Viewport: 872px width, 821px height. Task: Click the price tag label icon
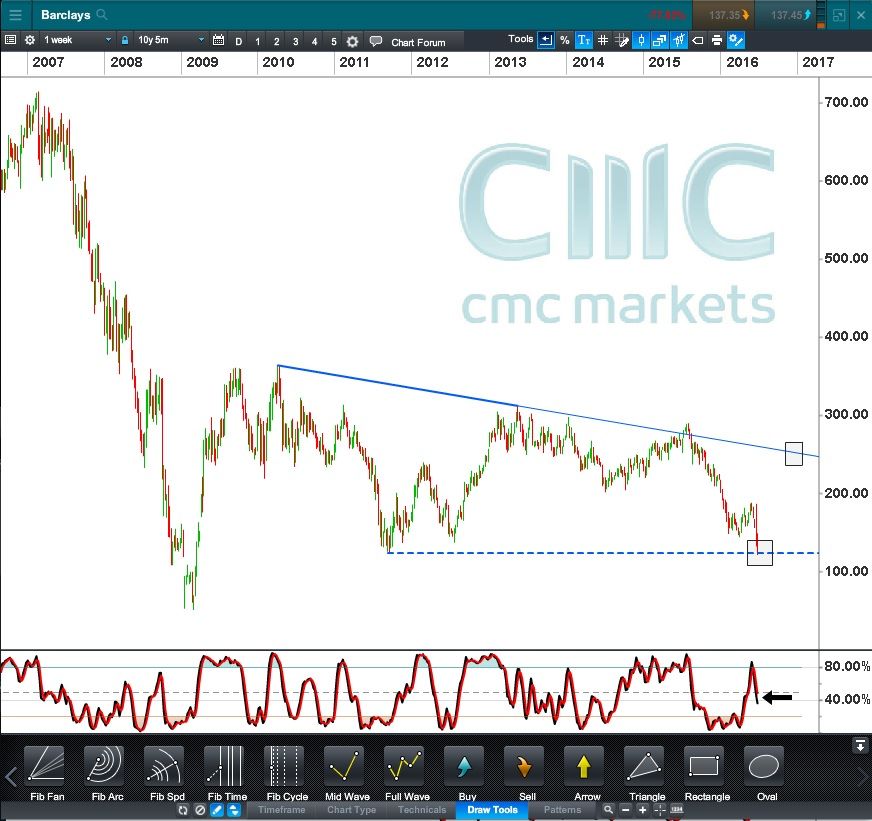pos(697,40)
